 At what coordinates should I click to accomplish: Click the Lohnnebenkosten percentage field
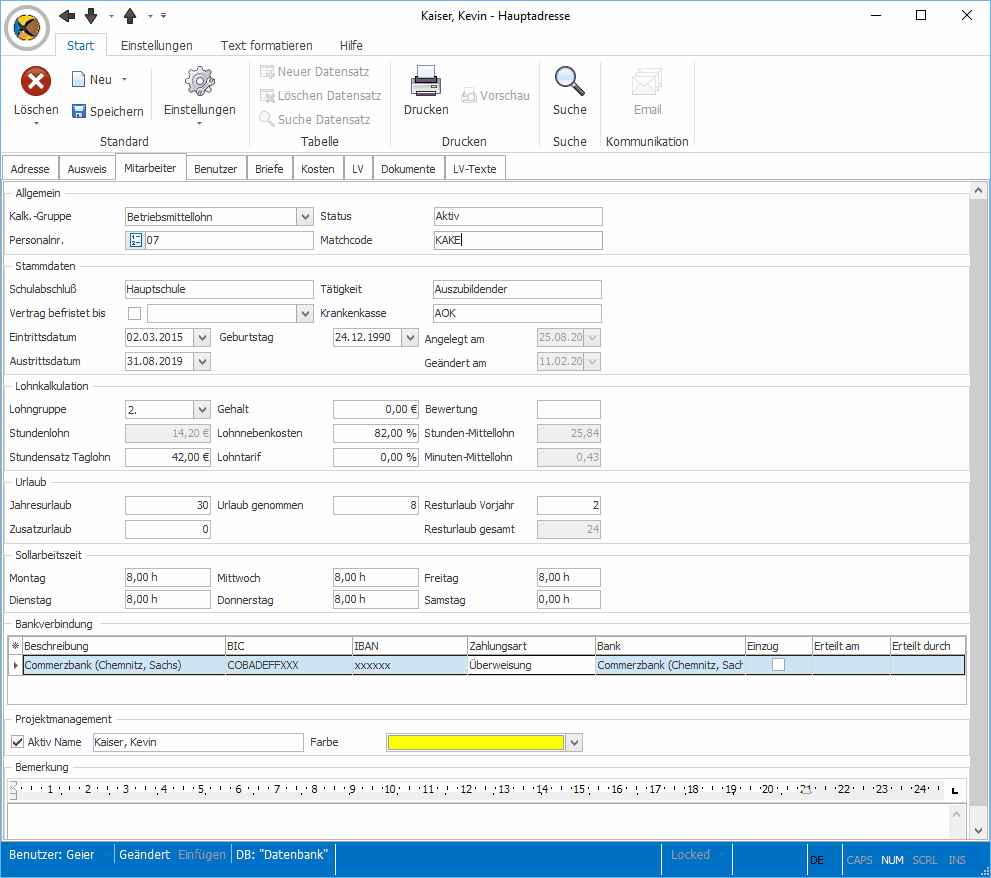(375, 434)
